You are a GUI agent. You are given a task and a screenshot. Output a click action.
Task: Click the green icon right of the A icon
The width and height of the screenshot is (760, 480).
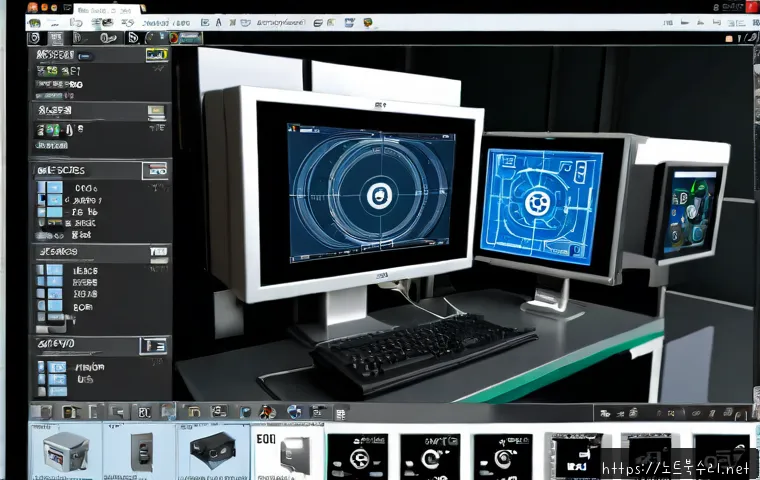233,22
